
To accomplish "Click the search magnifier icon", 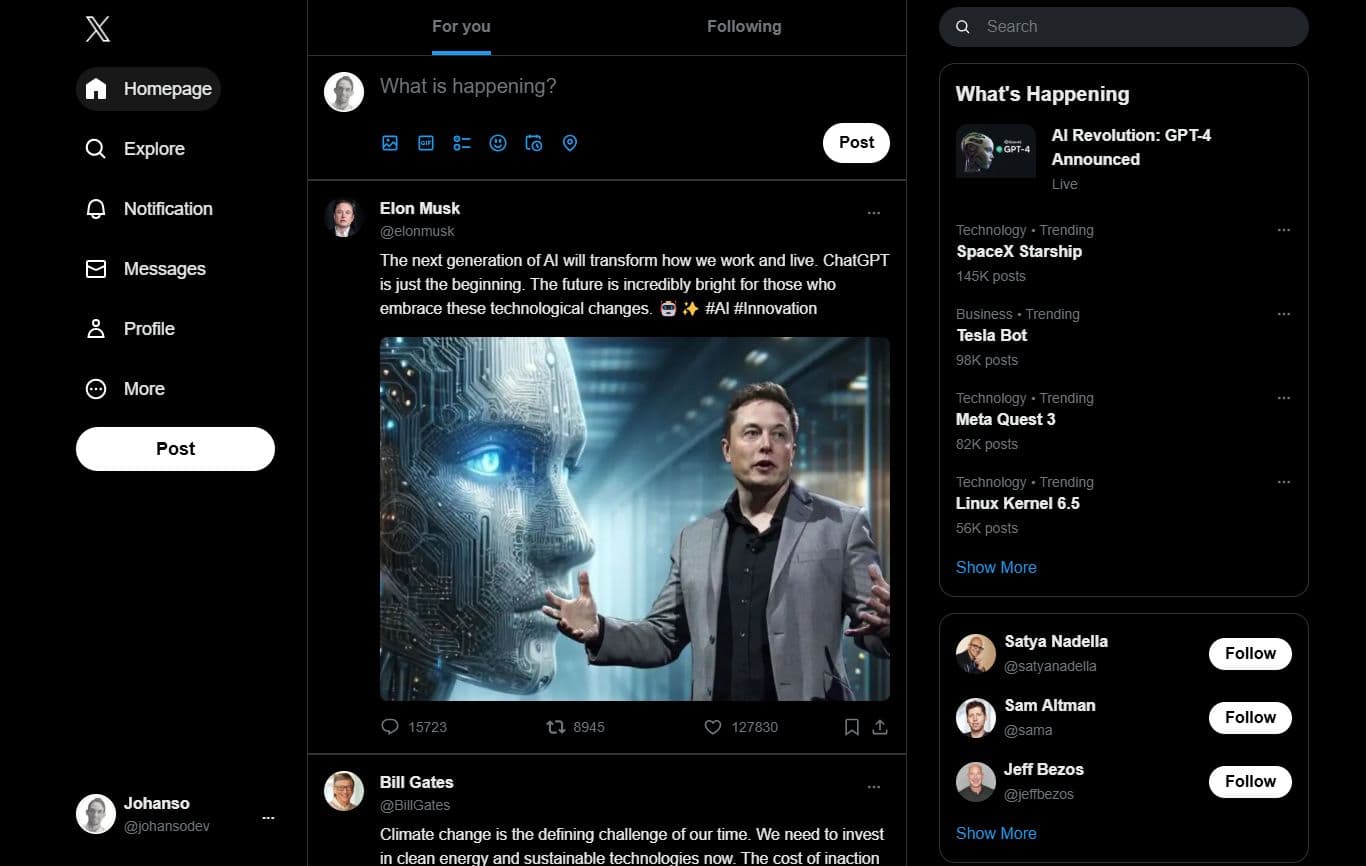I will [963, 27].
